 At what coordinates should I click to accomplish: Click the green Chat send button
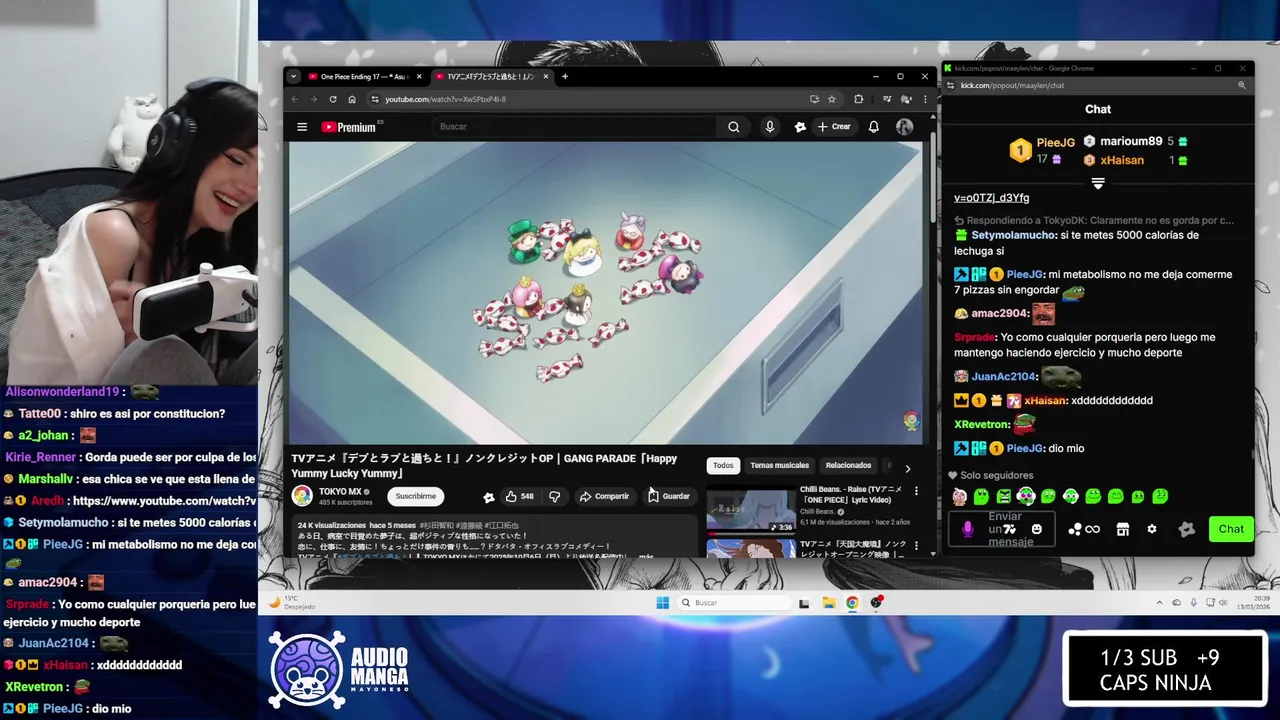click(1230, 529)
